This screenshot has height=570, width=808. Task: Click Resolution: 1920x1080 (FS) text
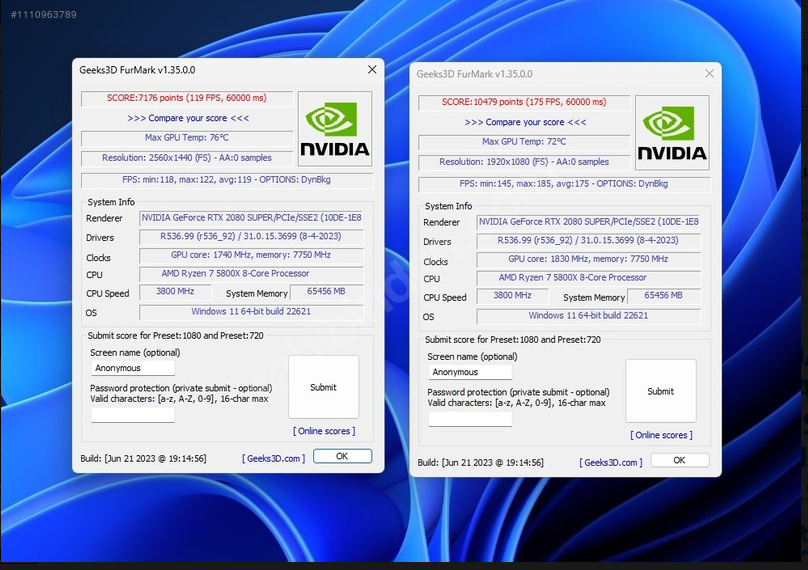[524, 162]
